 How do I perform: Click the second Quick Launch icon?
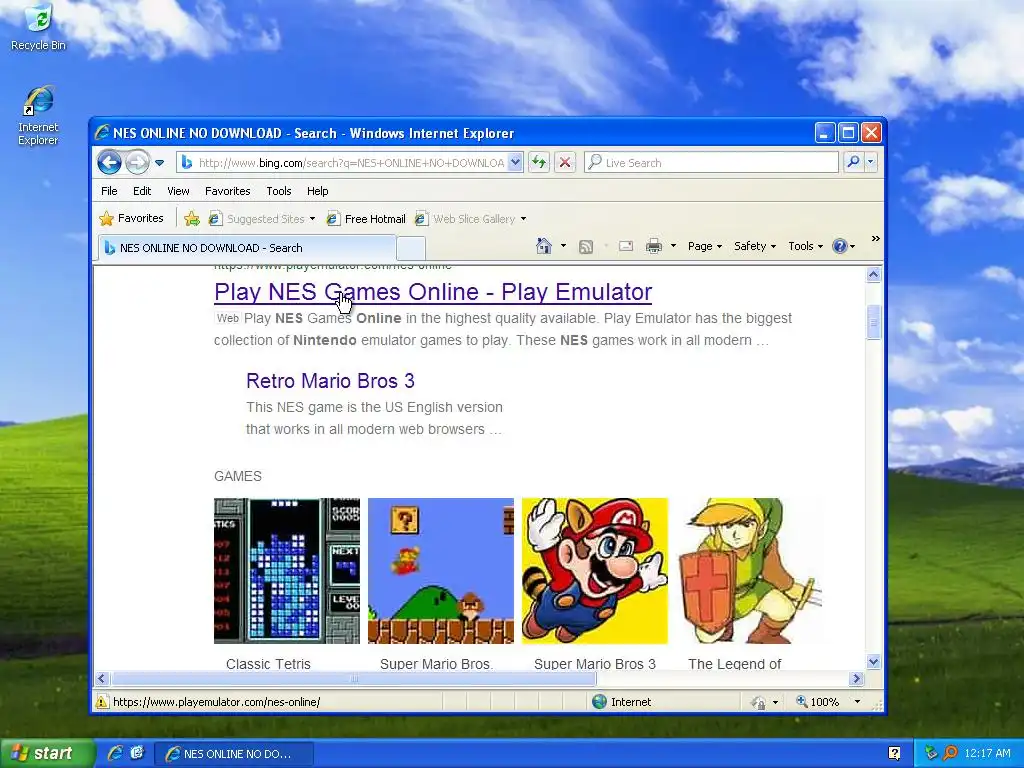click(x=136, y=753)
